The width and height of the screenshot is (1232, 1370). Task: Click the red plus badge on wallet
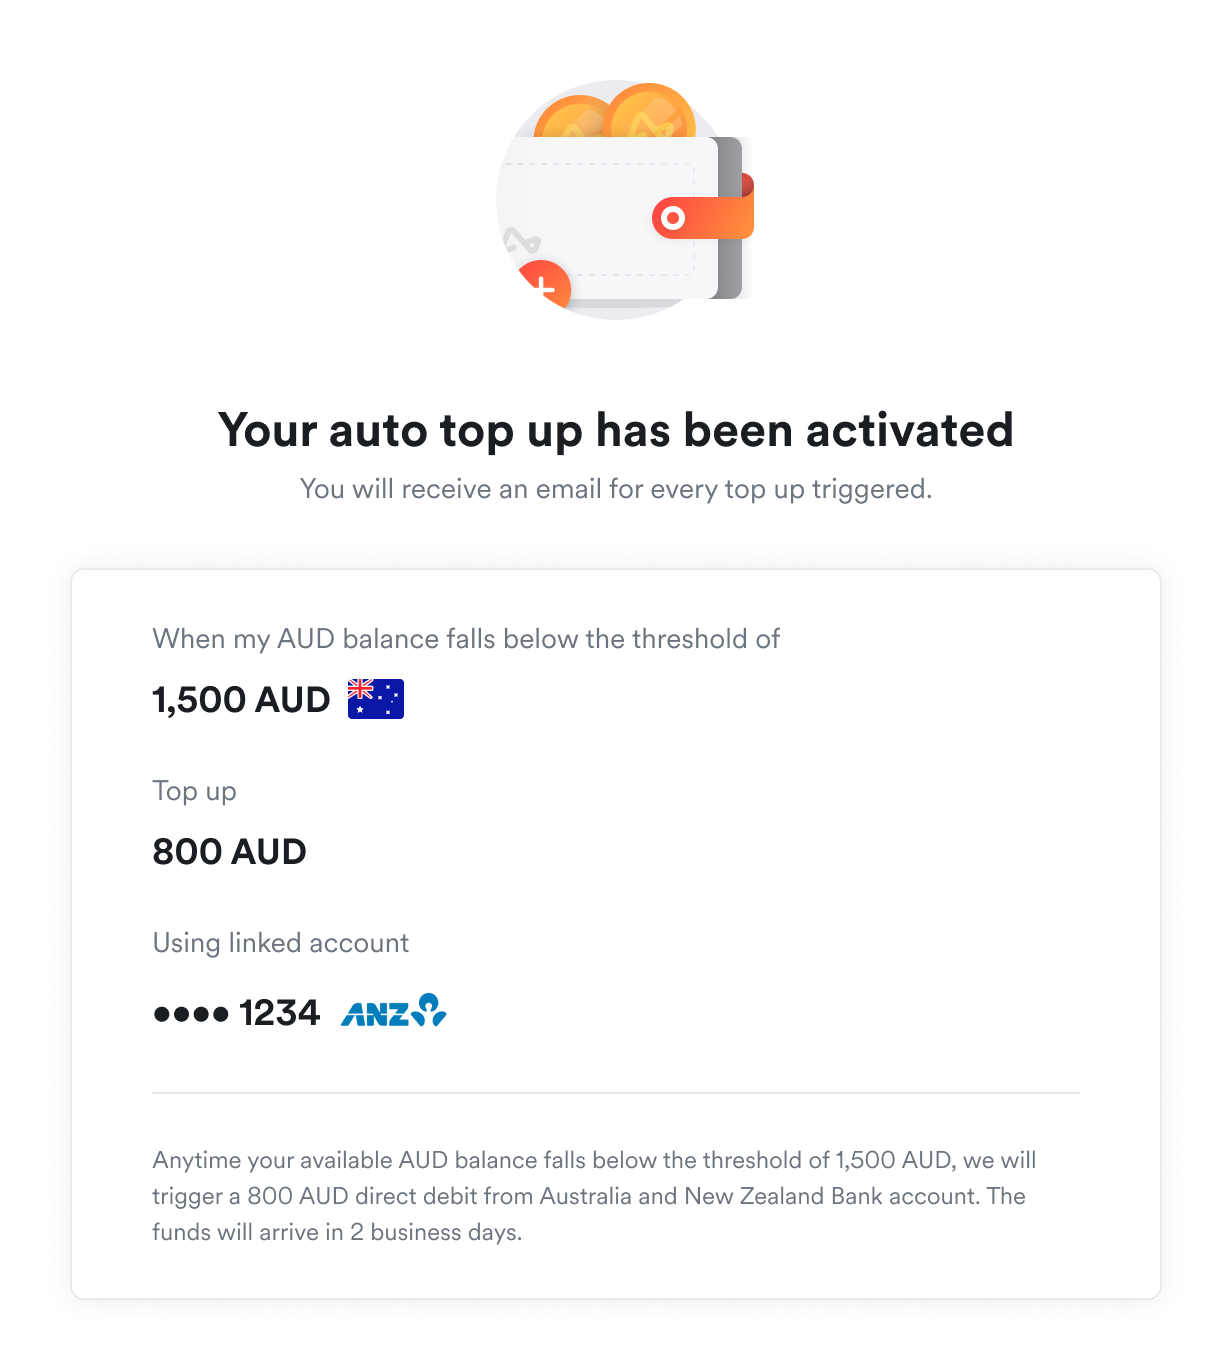coord(543,286)
